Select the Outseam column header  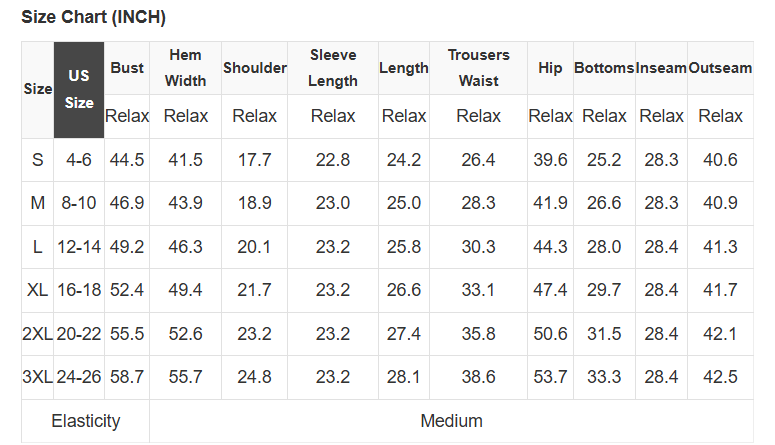pos(720,68)
